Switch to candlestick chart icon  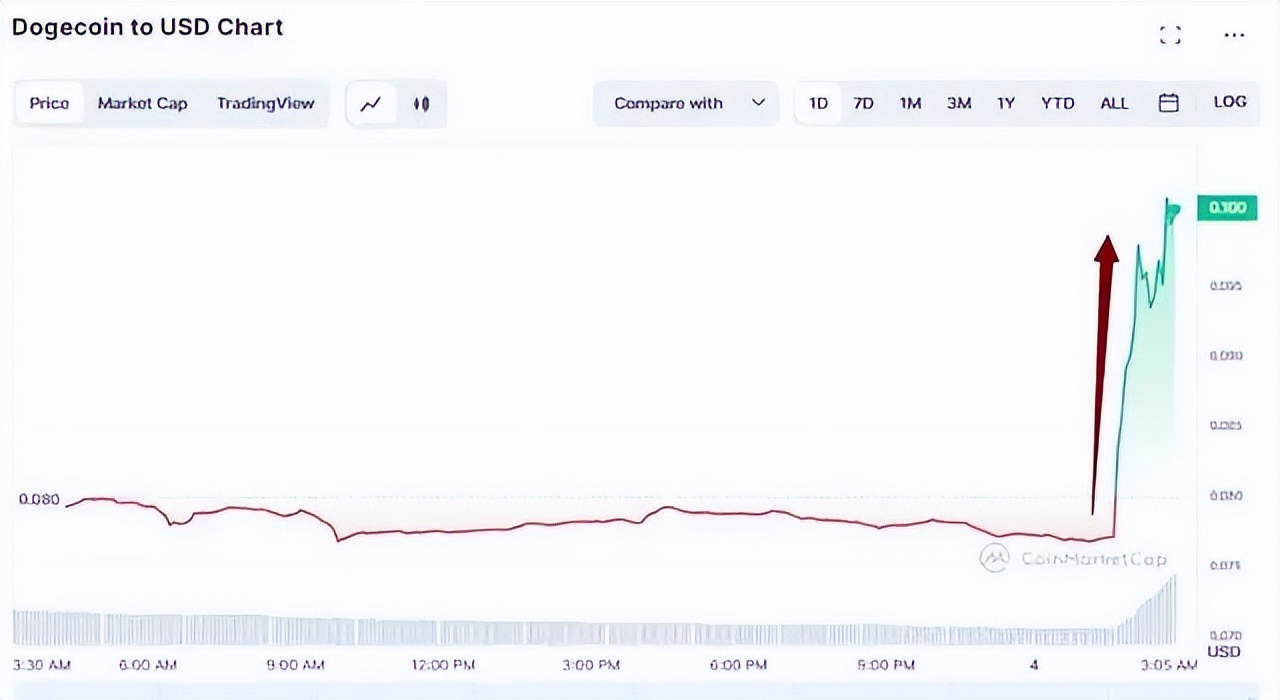pyautogui.click(x=421, y=103)
